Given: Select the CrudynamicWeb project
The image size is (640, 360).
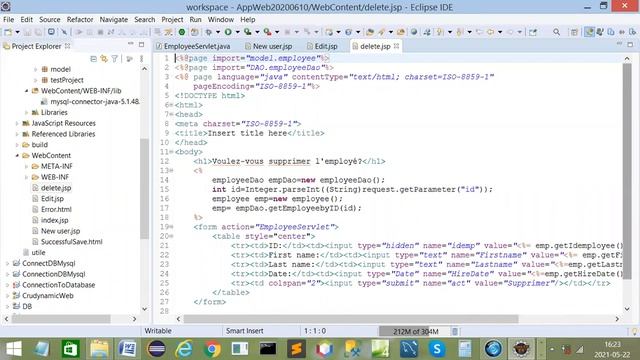Looking at the screenshot, I should coord(48,296).
